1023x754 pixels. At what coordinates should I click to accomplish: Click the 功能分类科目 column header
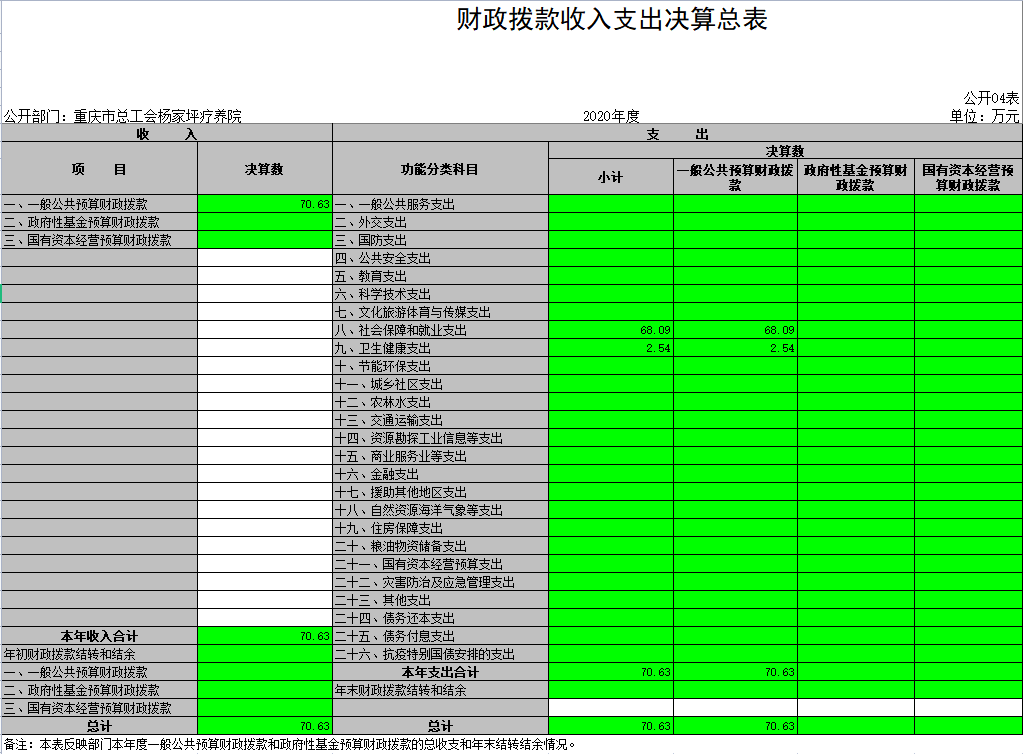click(x=440, y=170)
